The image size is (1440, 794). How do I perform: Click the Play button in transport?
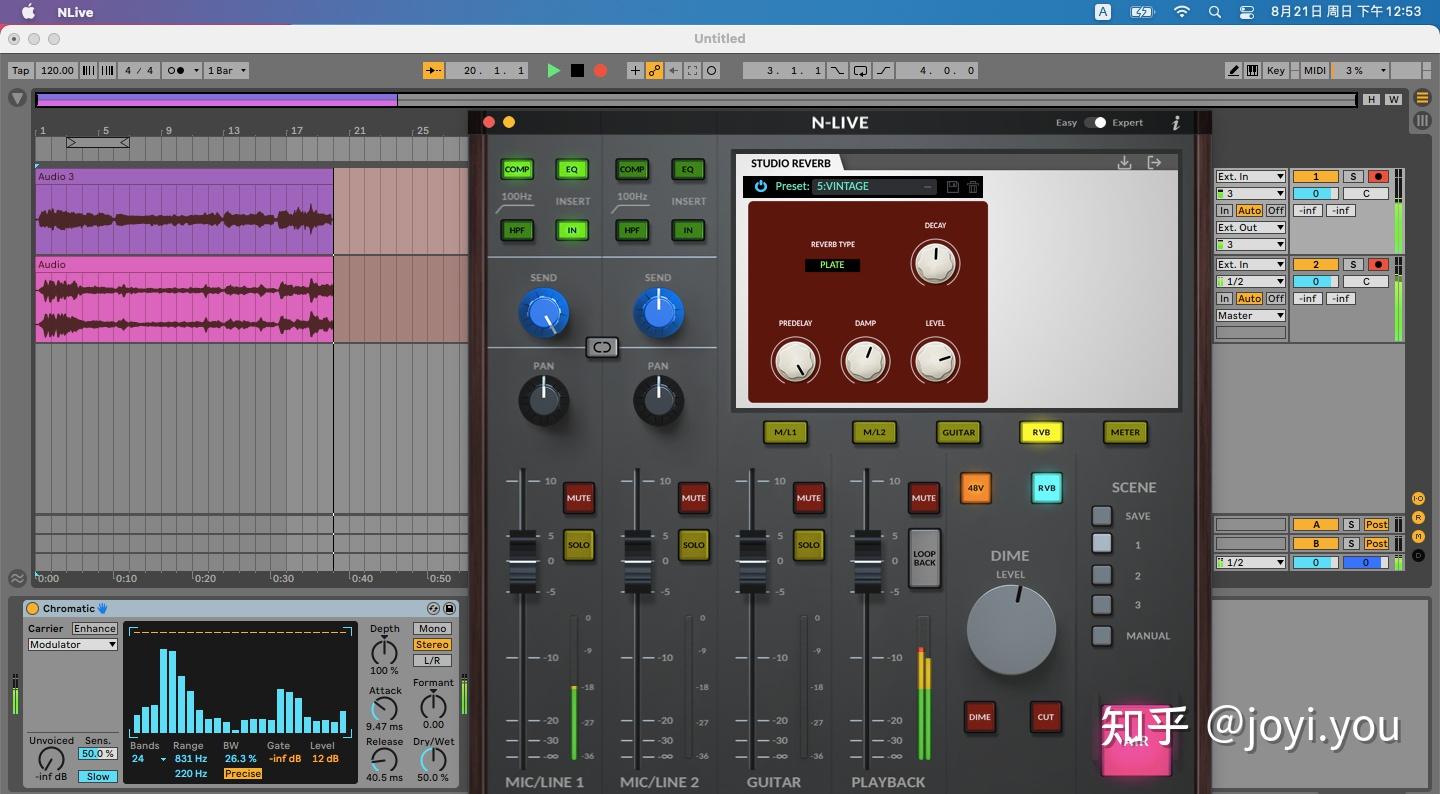click(x=553, y=71)
